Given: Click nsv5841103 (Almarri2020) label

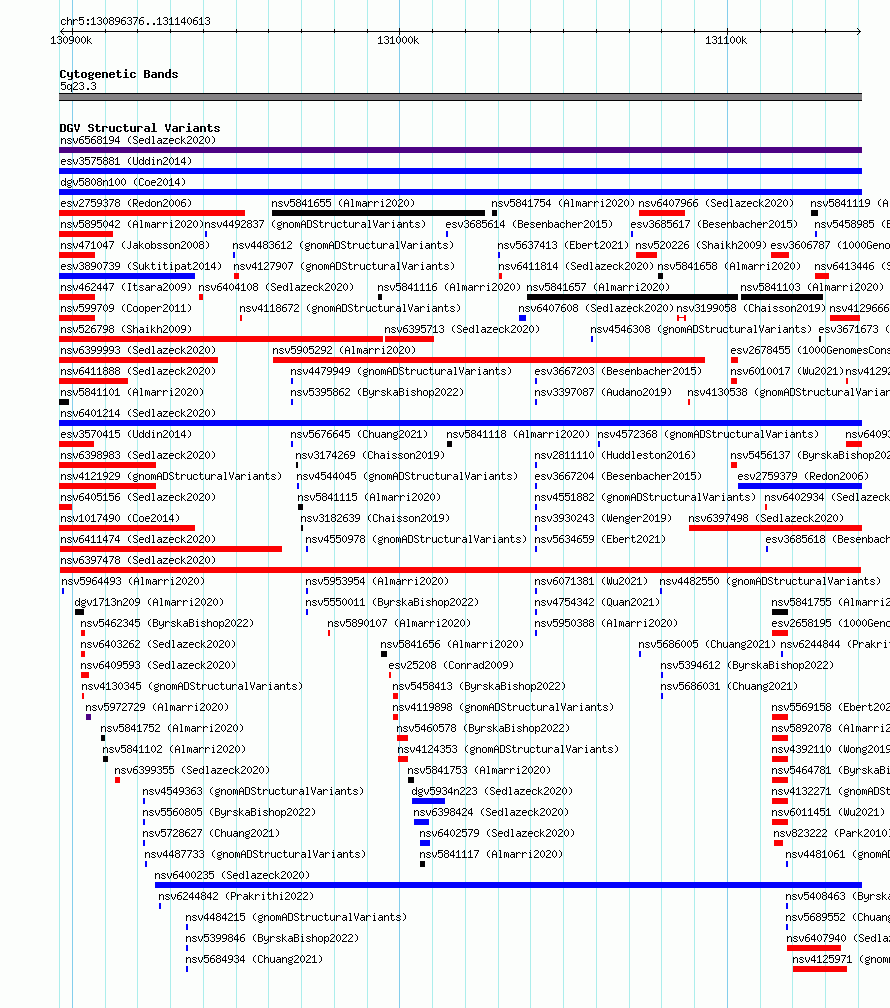Looking at the screenshot, I should click(812, 287).
